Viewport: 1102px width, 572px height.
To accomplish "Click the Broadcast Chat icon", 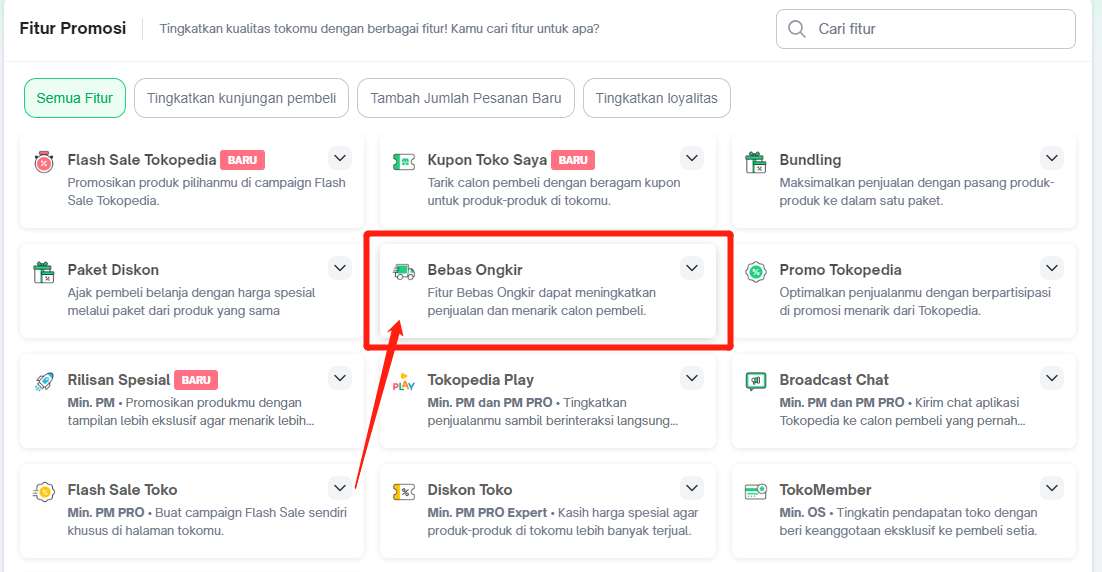I will click(756, 381).
